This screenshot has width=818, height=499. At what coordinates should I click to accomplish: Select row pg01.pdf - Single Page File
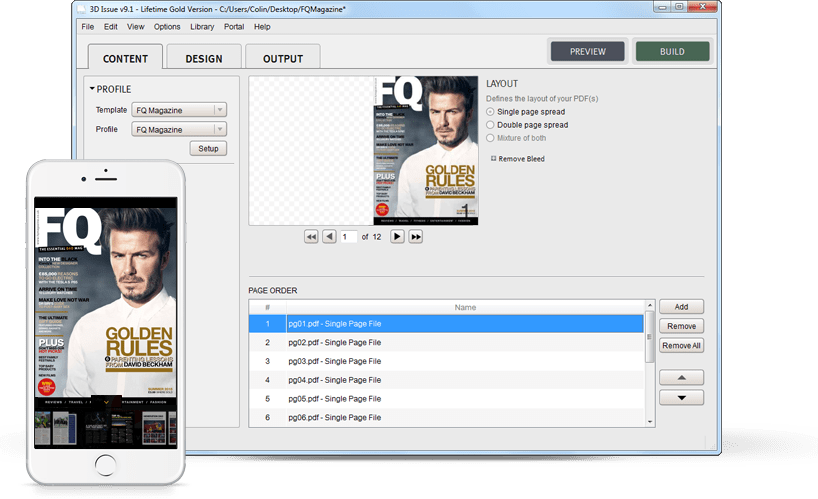tap(447, 324)
